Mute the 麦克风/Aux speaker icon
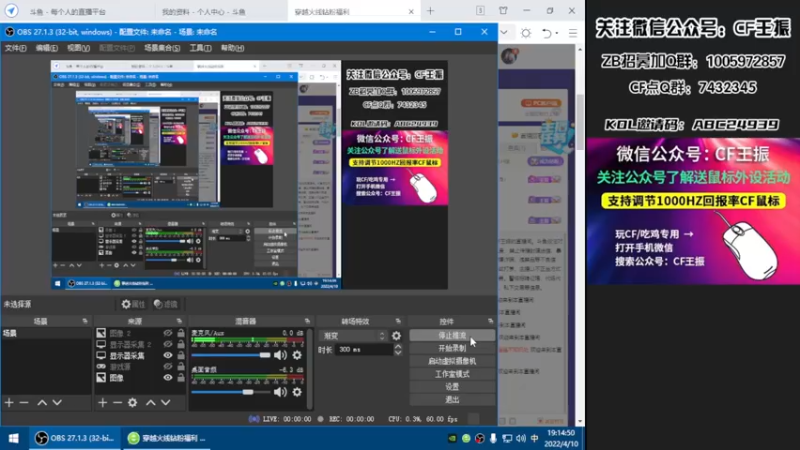This screenshot has height=450, width=800. 280,355
